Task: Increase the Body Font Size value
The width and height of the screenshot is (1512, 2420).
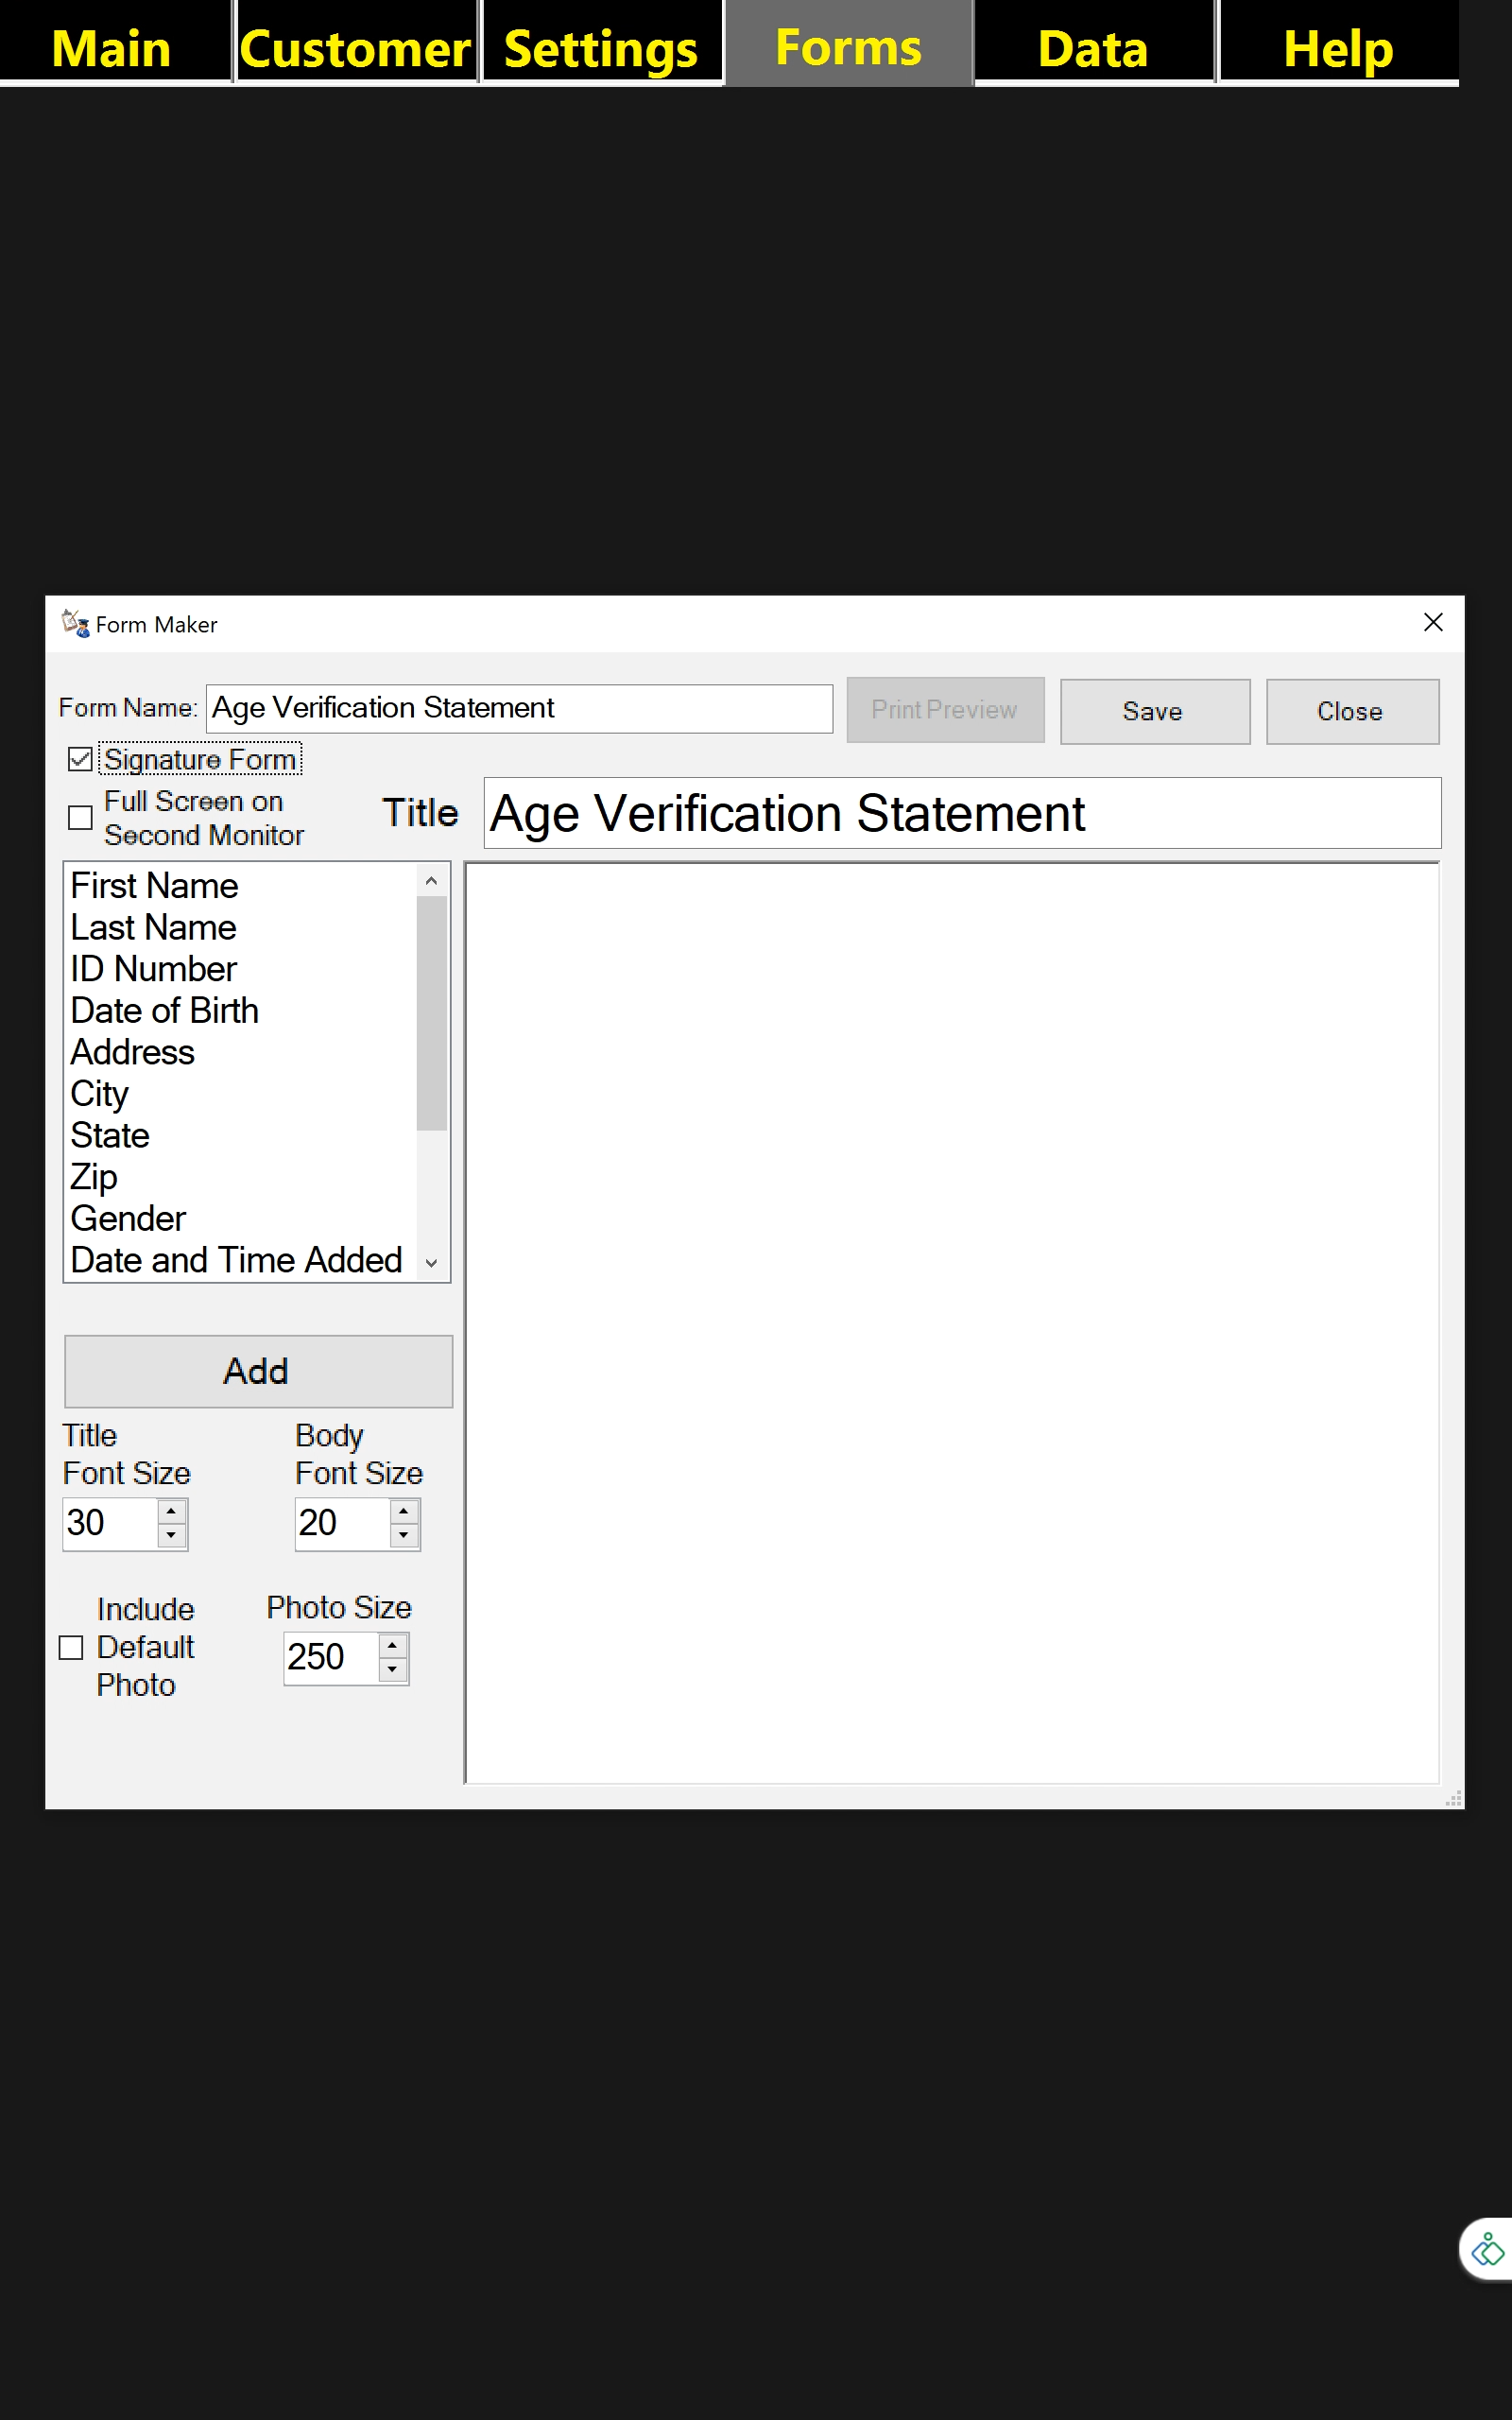Action: tap(404, 1511)
